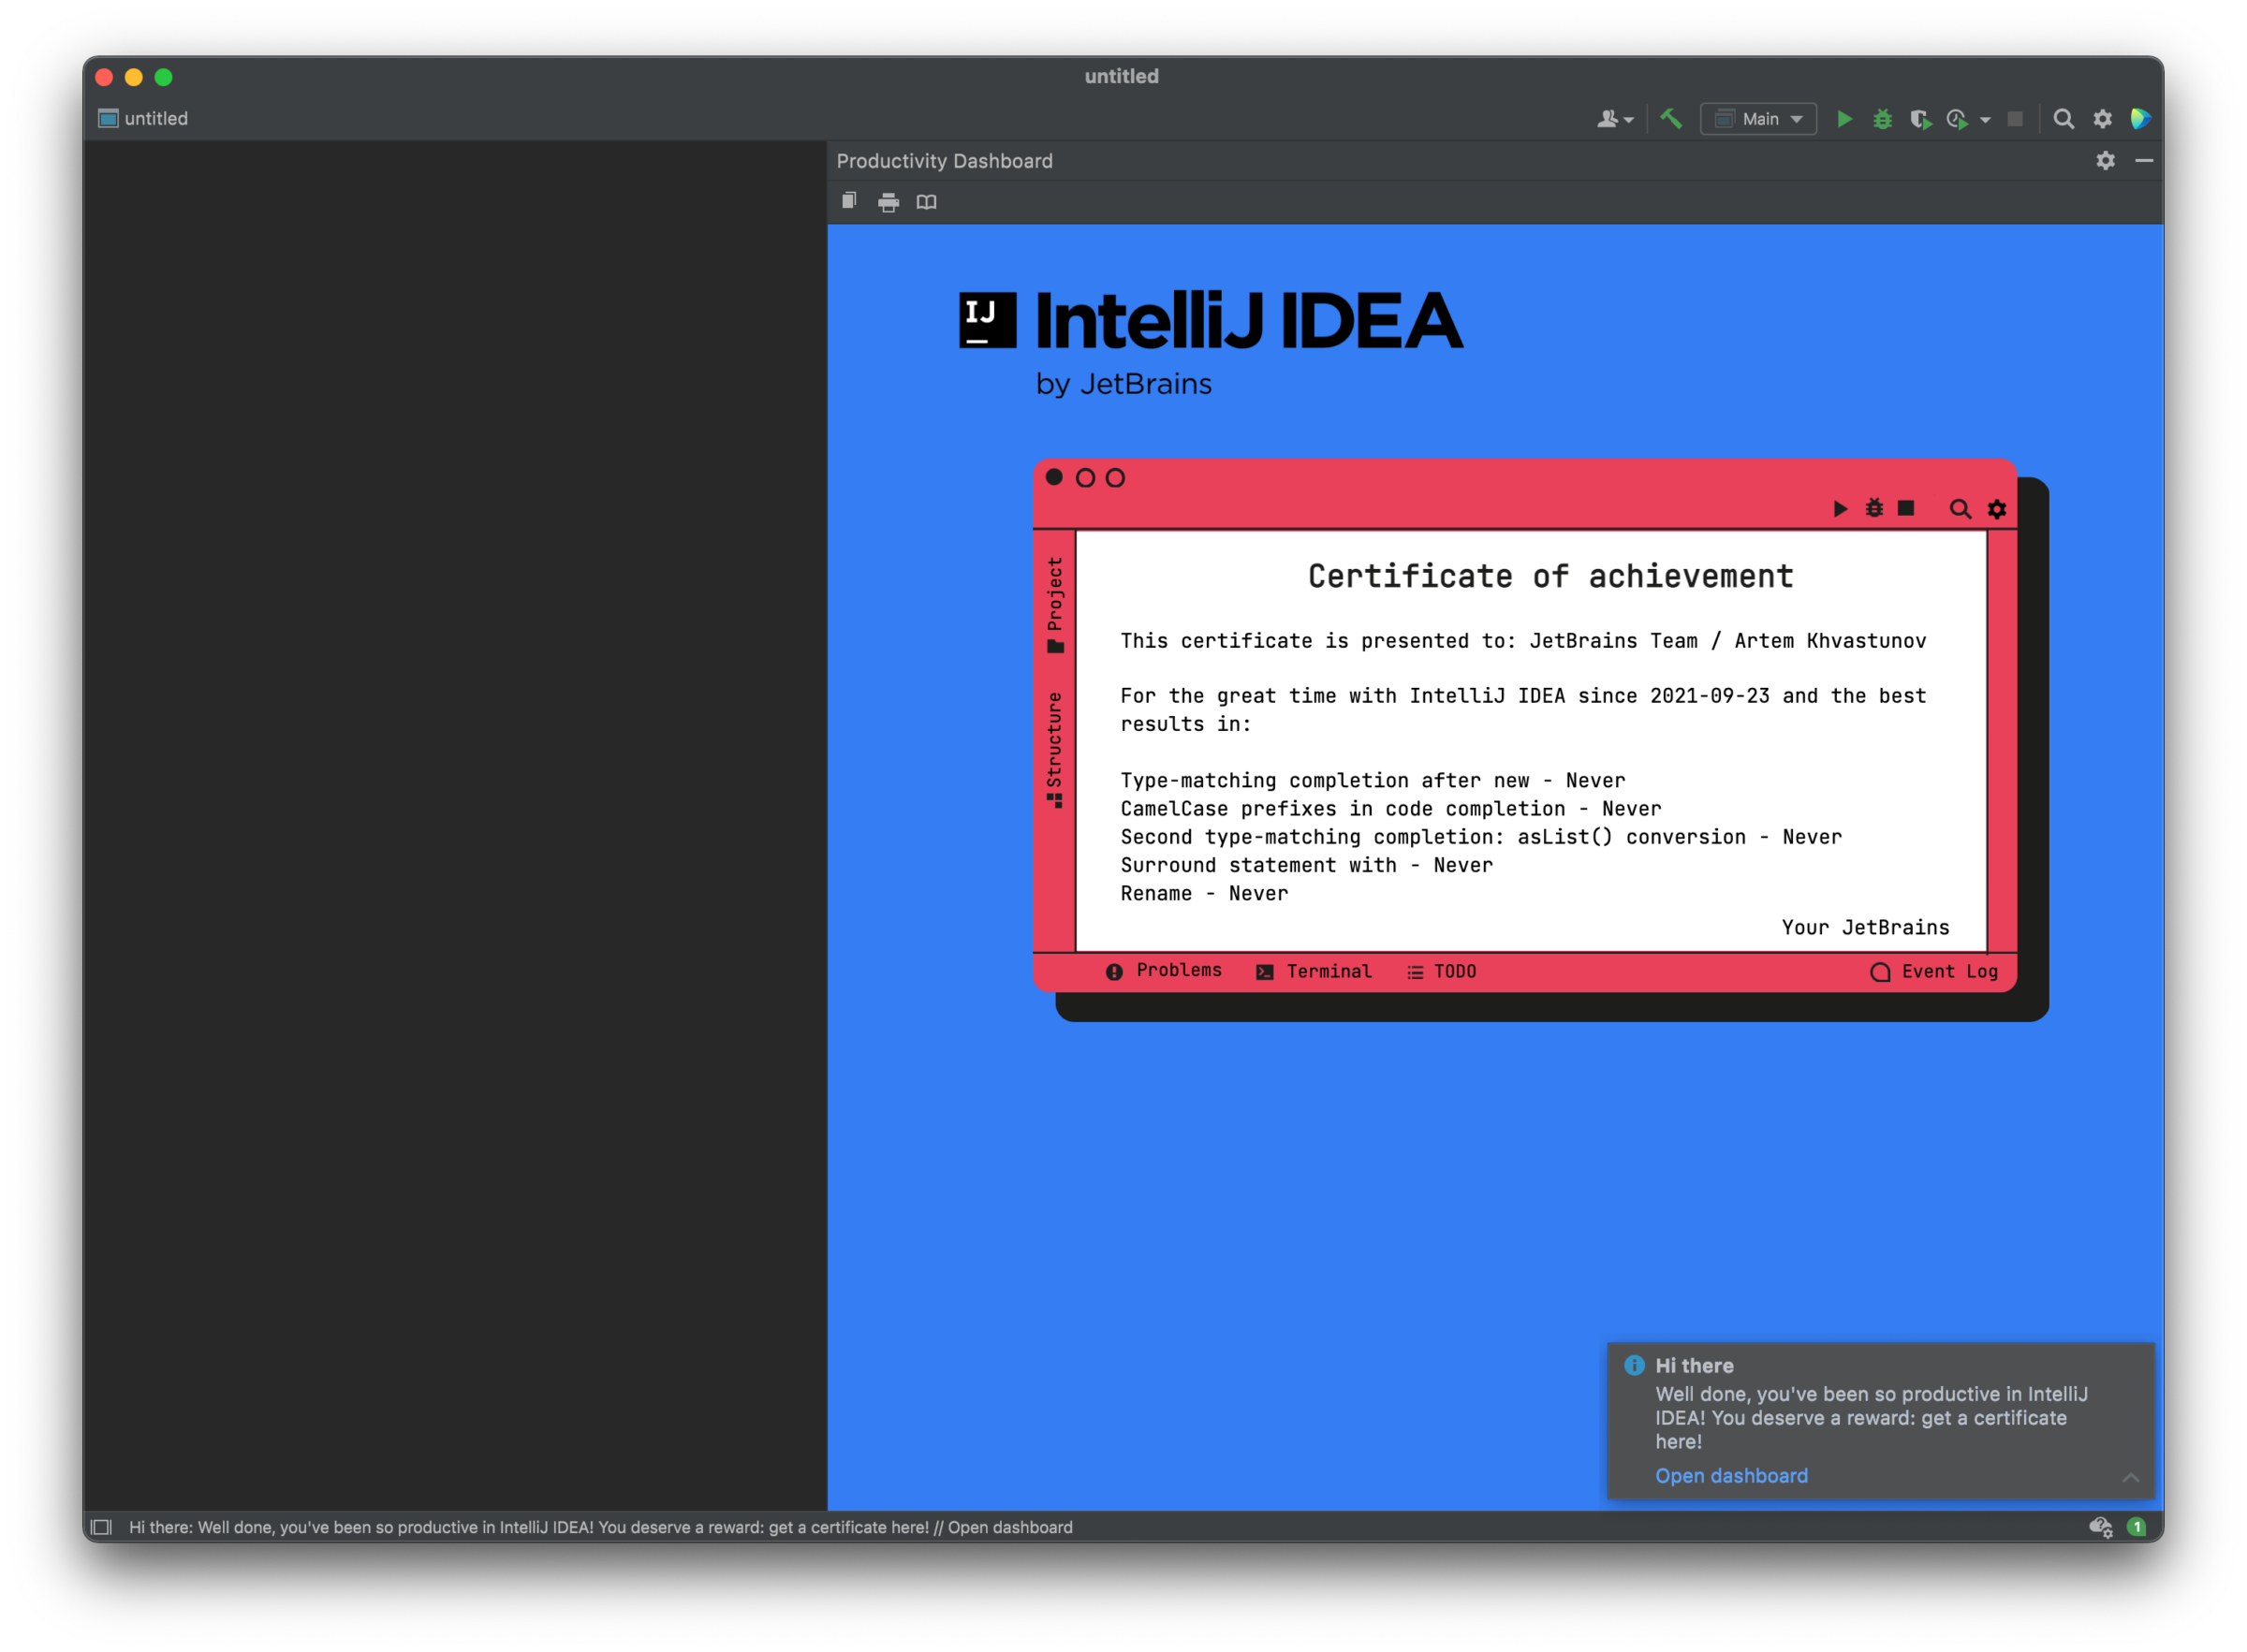Screen dimensions: 2247x1652
Task: Click the colorful JetBrains Space icon
Action: click(x=2140, y=119)
